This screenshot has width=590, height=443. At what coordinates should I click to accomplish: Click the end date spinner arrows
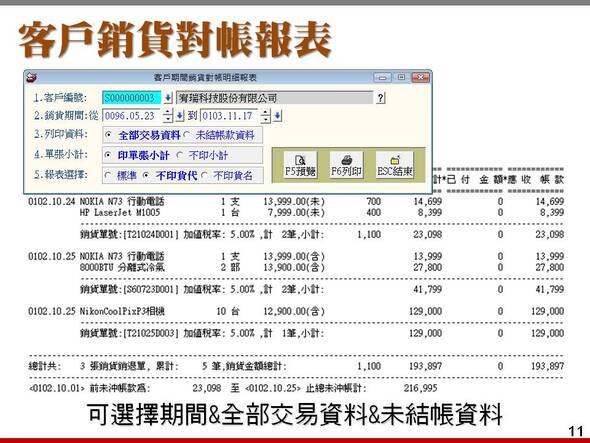pyautogui.click(x=266, y=116)
